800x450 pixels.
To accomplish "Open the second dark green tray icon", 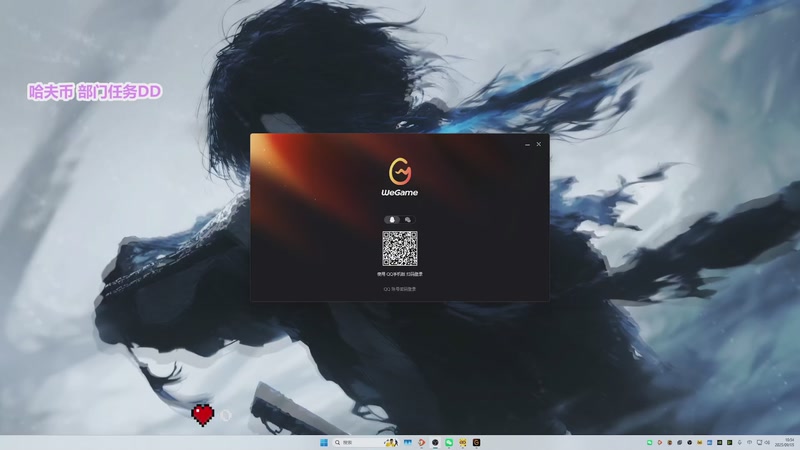I will [730, 442].
